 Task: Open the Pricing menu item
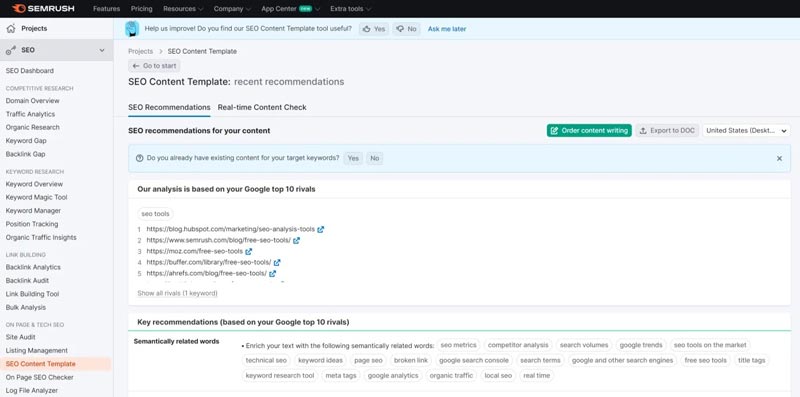pos(141,9)
